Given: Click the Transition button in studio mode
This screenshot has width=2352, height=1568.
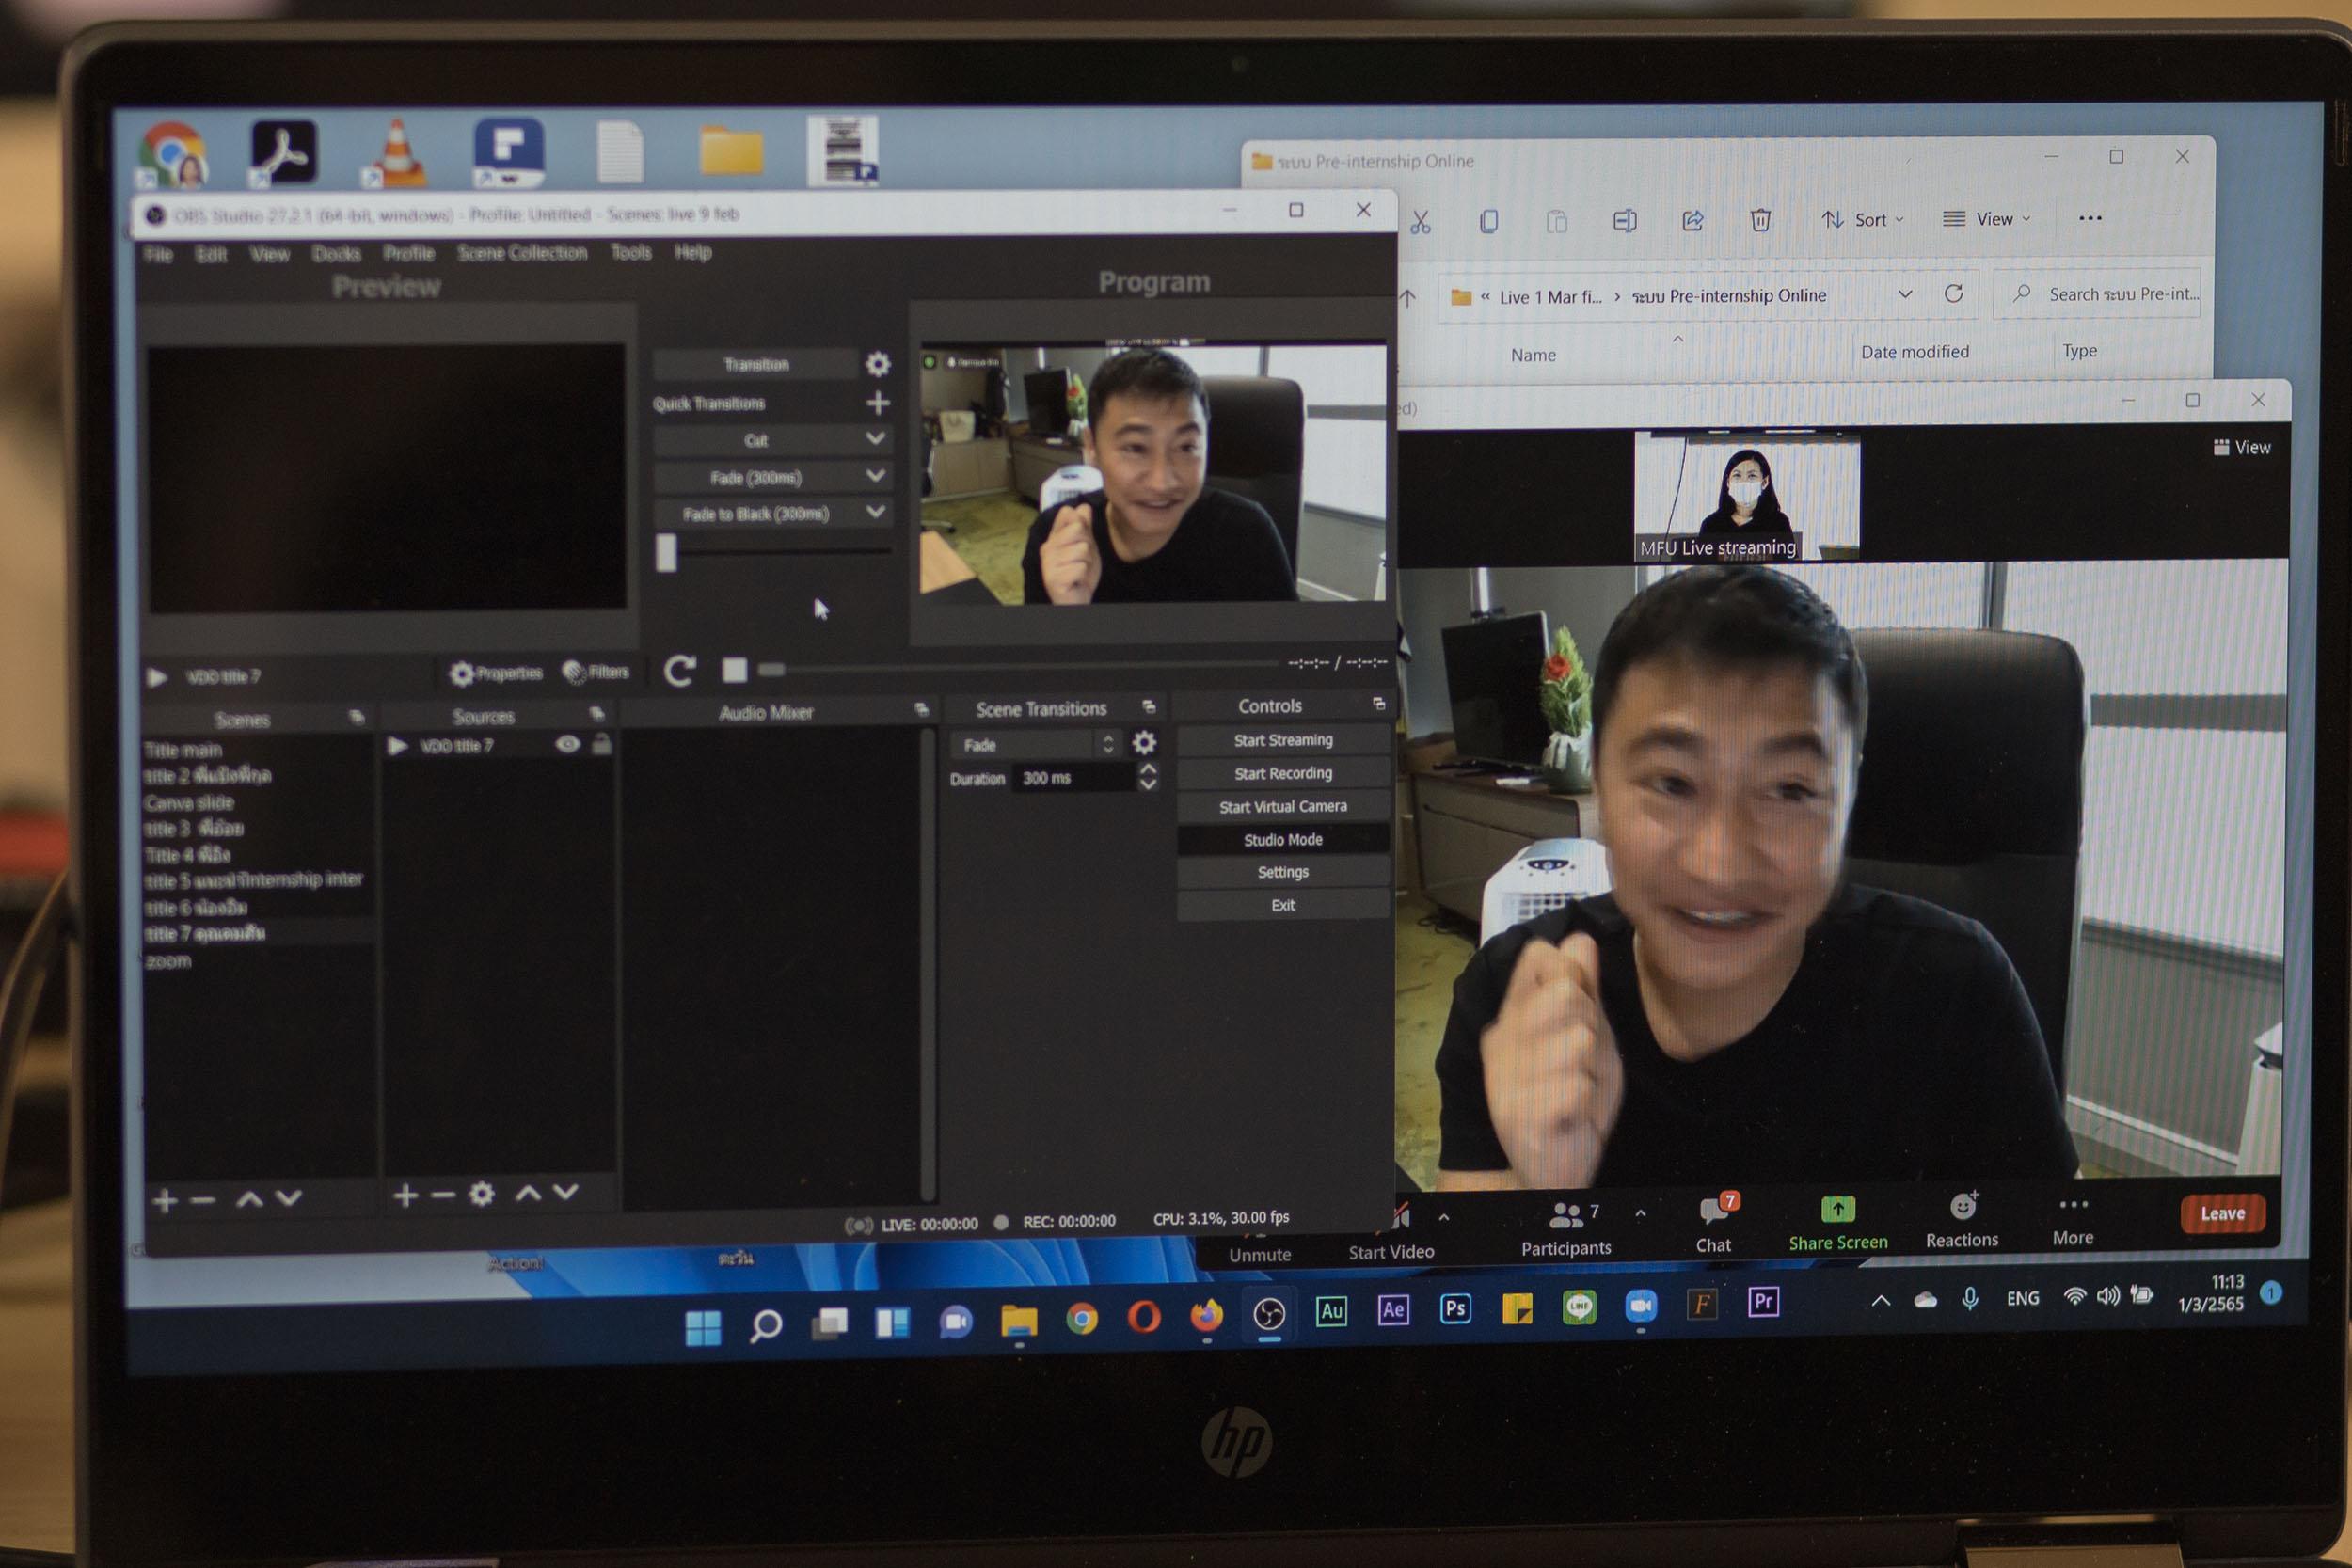Looking at the screenshot, I should pyautogui.click(x=756, y=364).
